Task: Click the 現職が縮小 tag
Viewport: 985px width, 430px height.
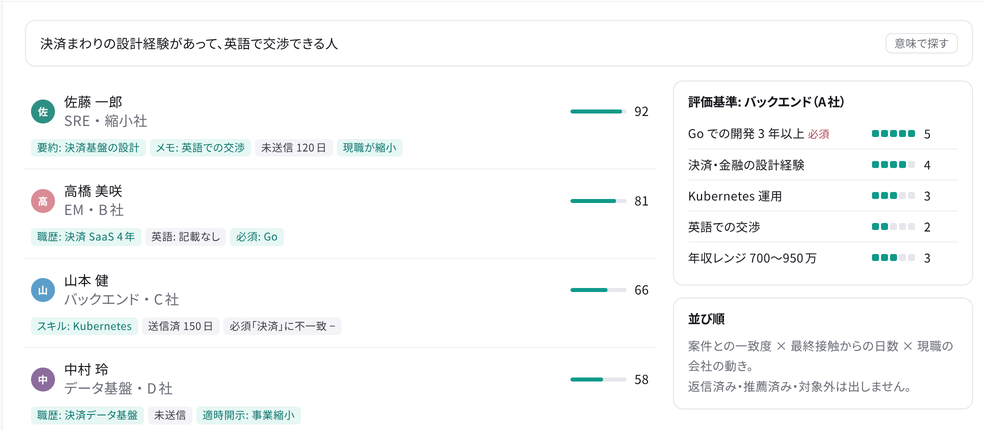Action: tap(369, 148)
